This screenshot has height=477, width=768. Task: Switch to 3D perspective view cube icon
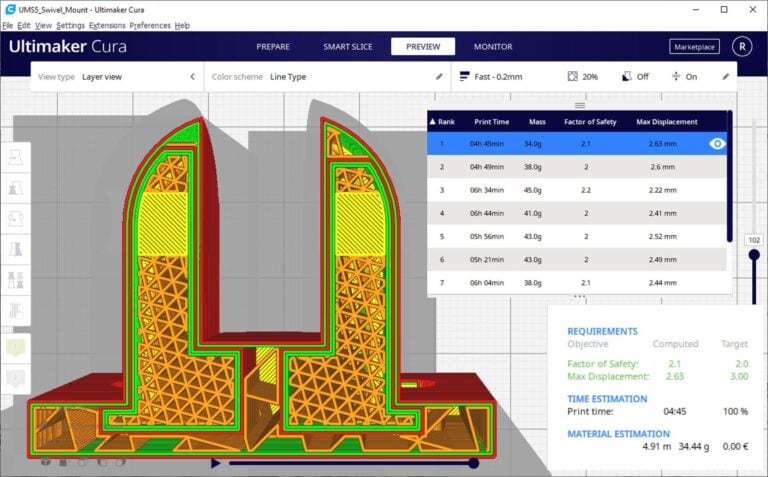point(45,461)
